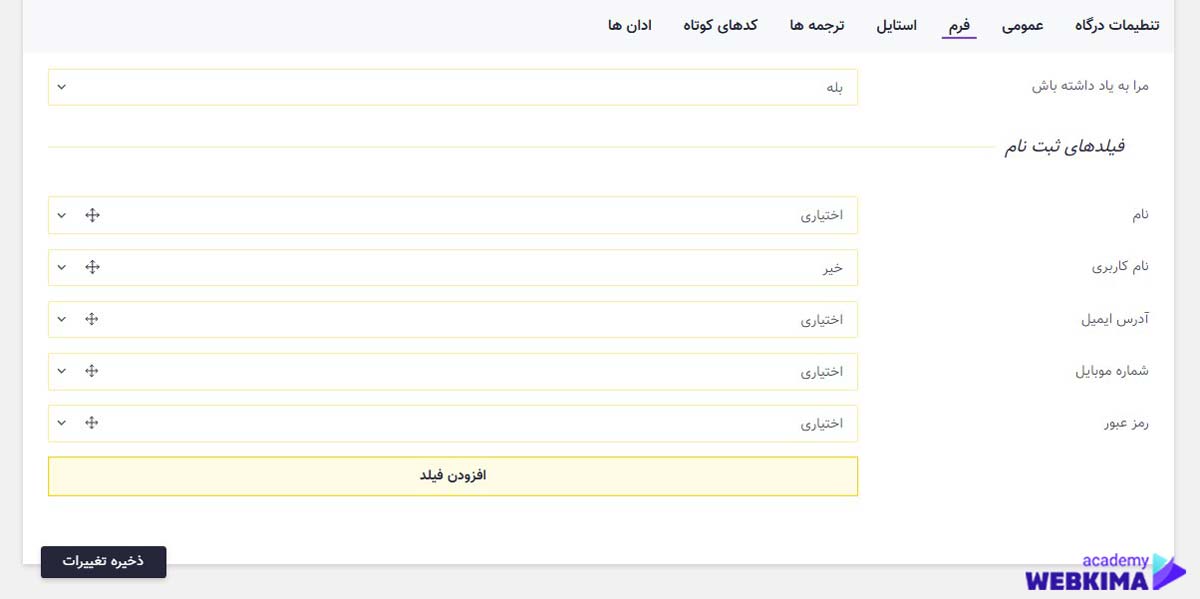
Task: Go to the ترجمه ها tab
Action: 817,25
